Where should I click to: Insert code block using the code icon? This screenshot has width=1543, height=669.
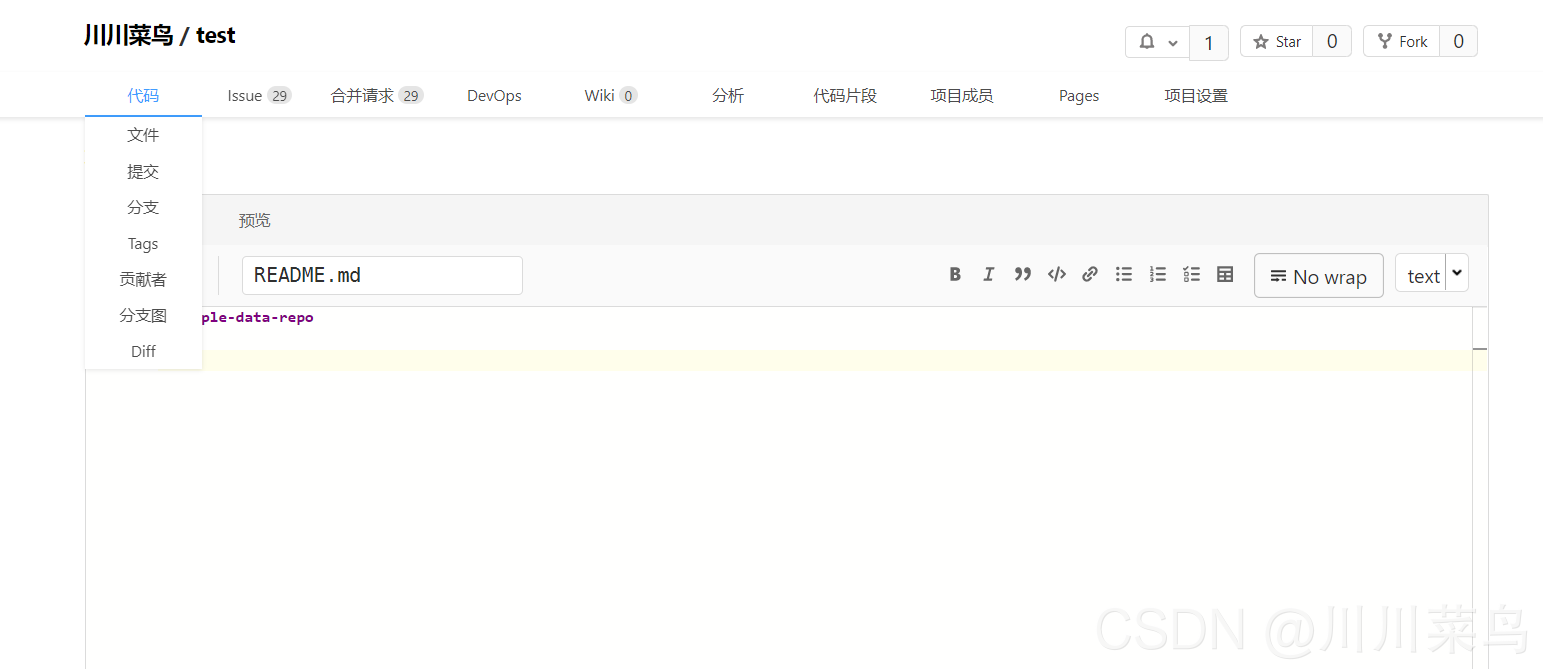click(1056, 275)
